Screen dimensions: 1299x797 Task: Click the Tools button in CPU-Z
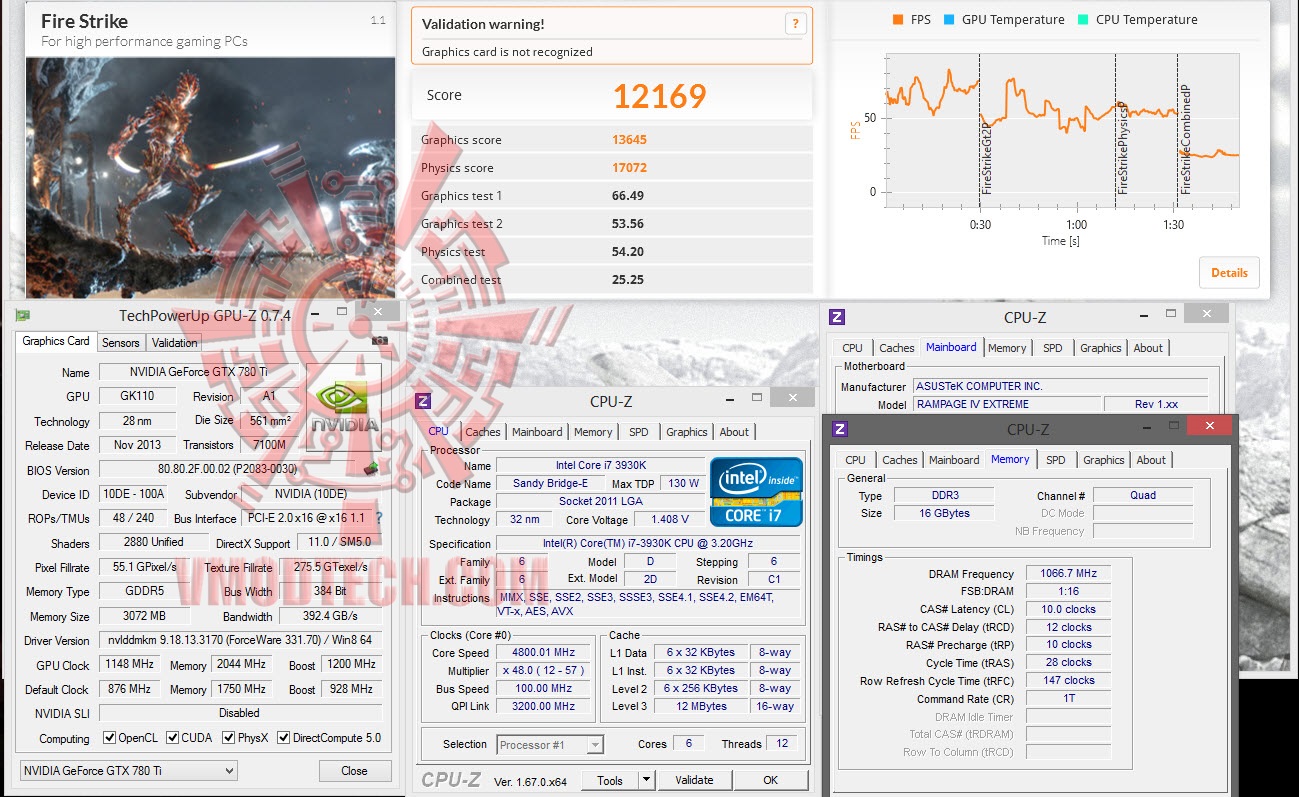[610, 780]
